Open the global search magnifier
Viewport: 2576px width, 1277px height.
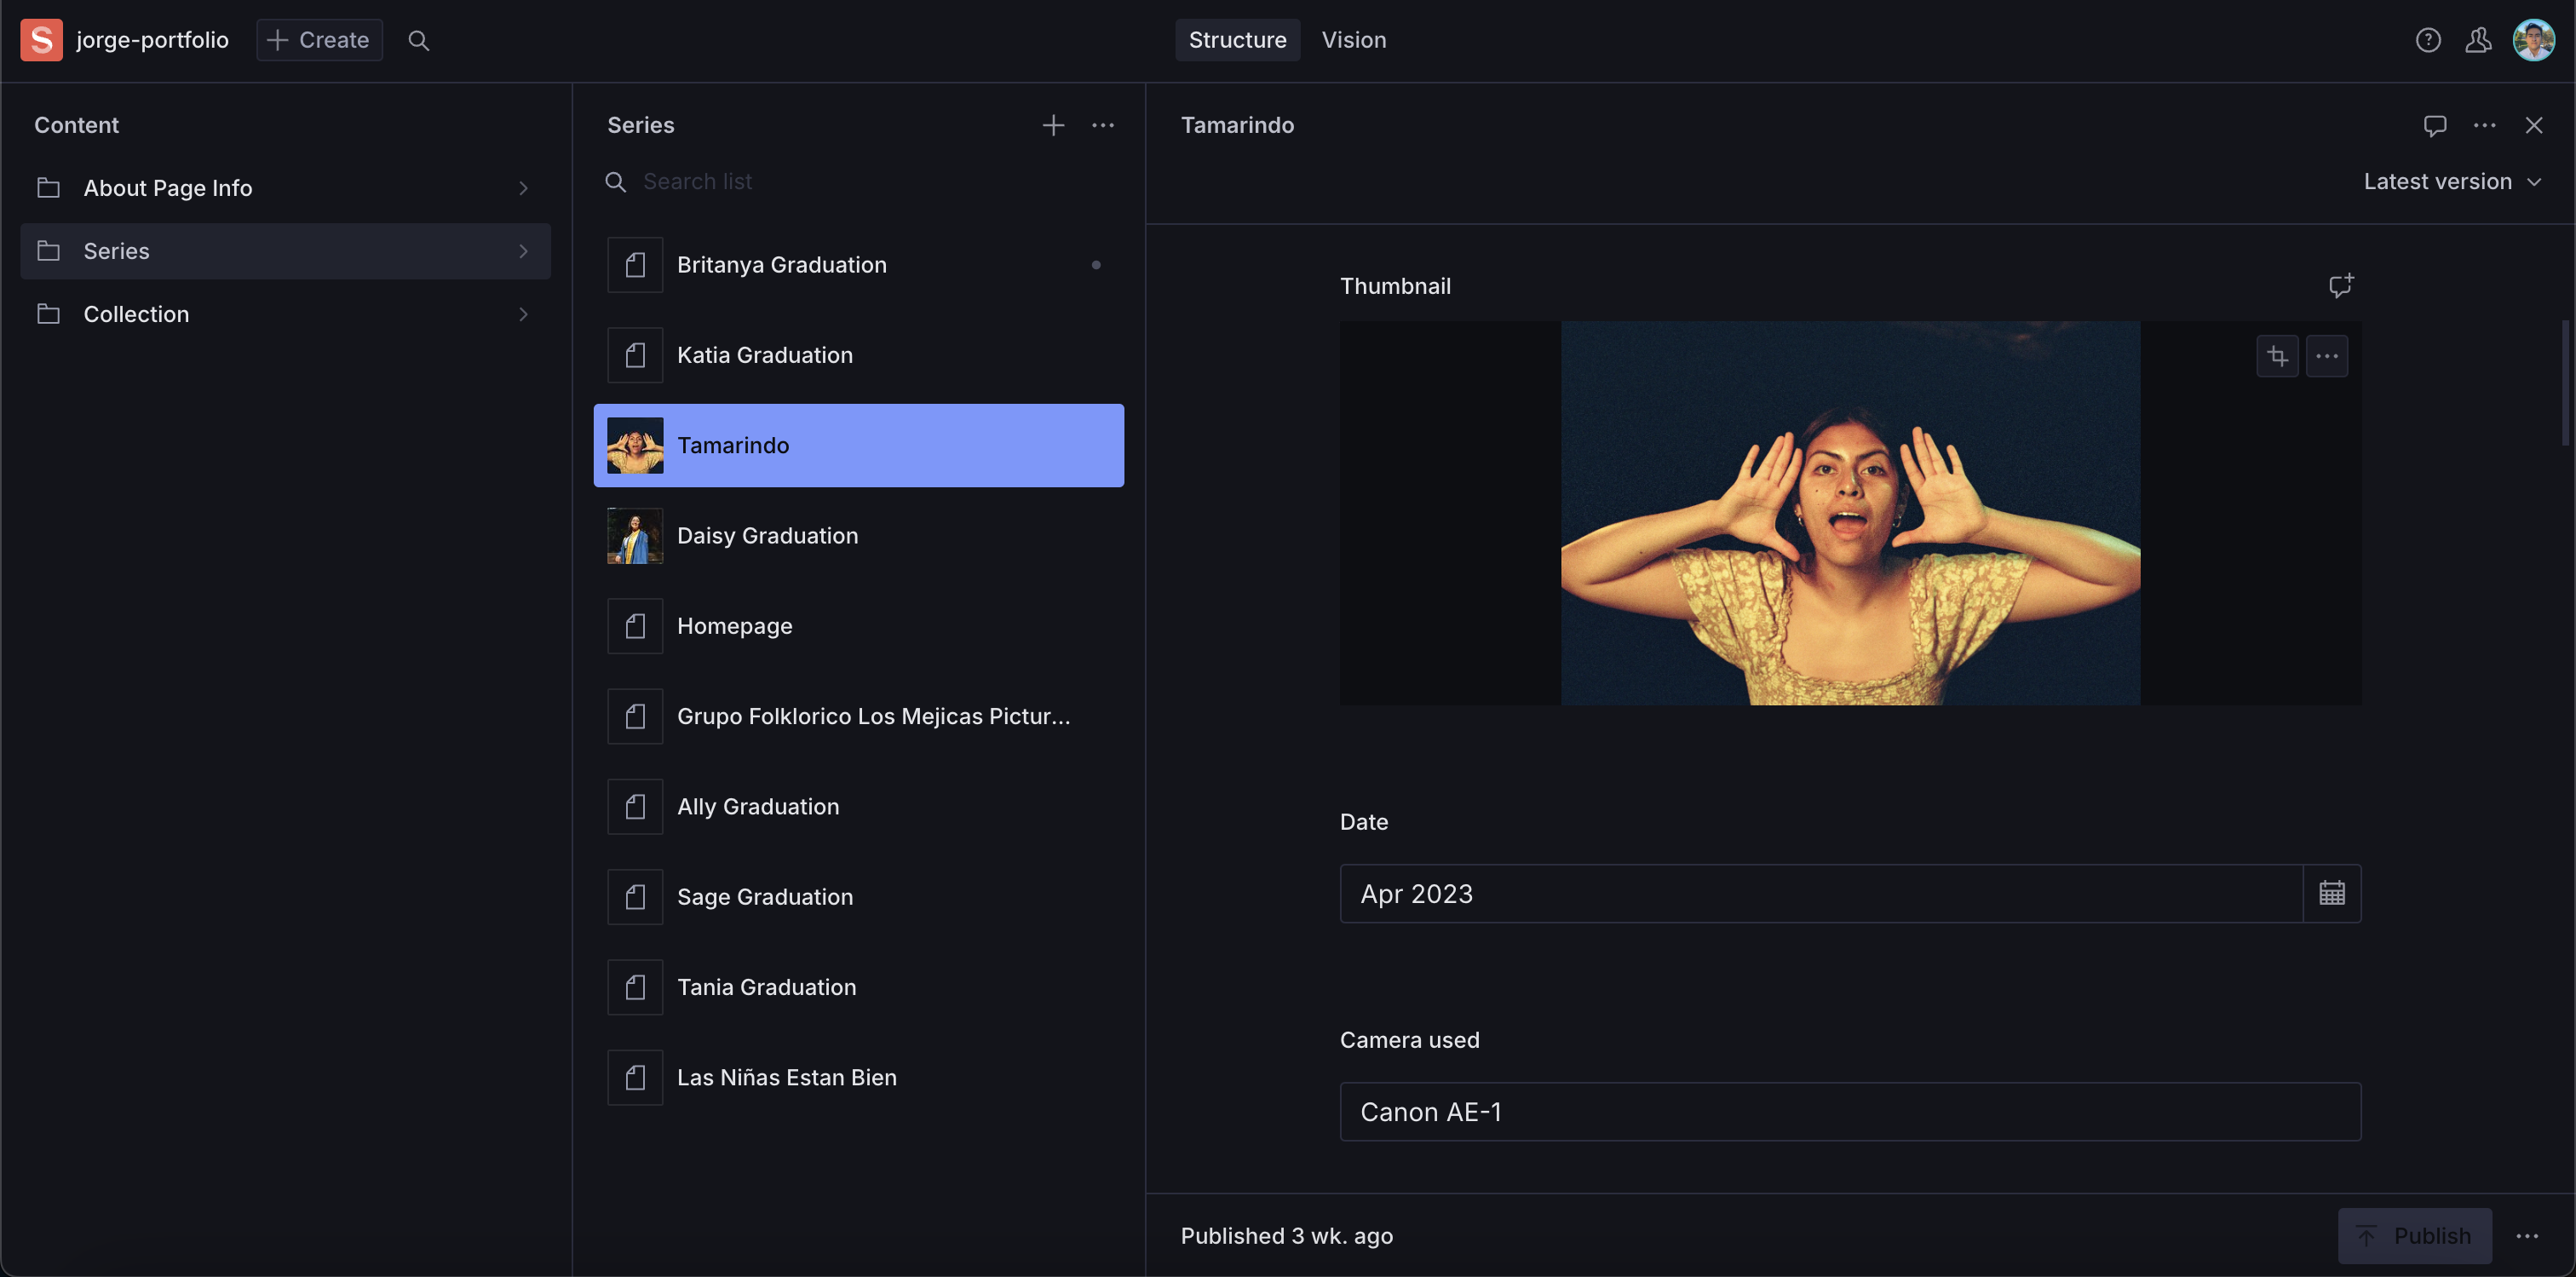pyautogui.click(x=418, y=40)
